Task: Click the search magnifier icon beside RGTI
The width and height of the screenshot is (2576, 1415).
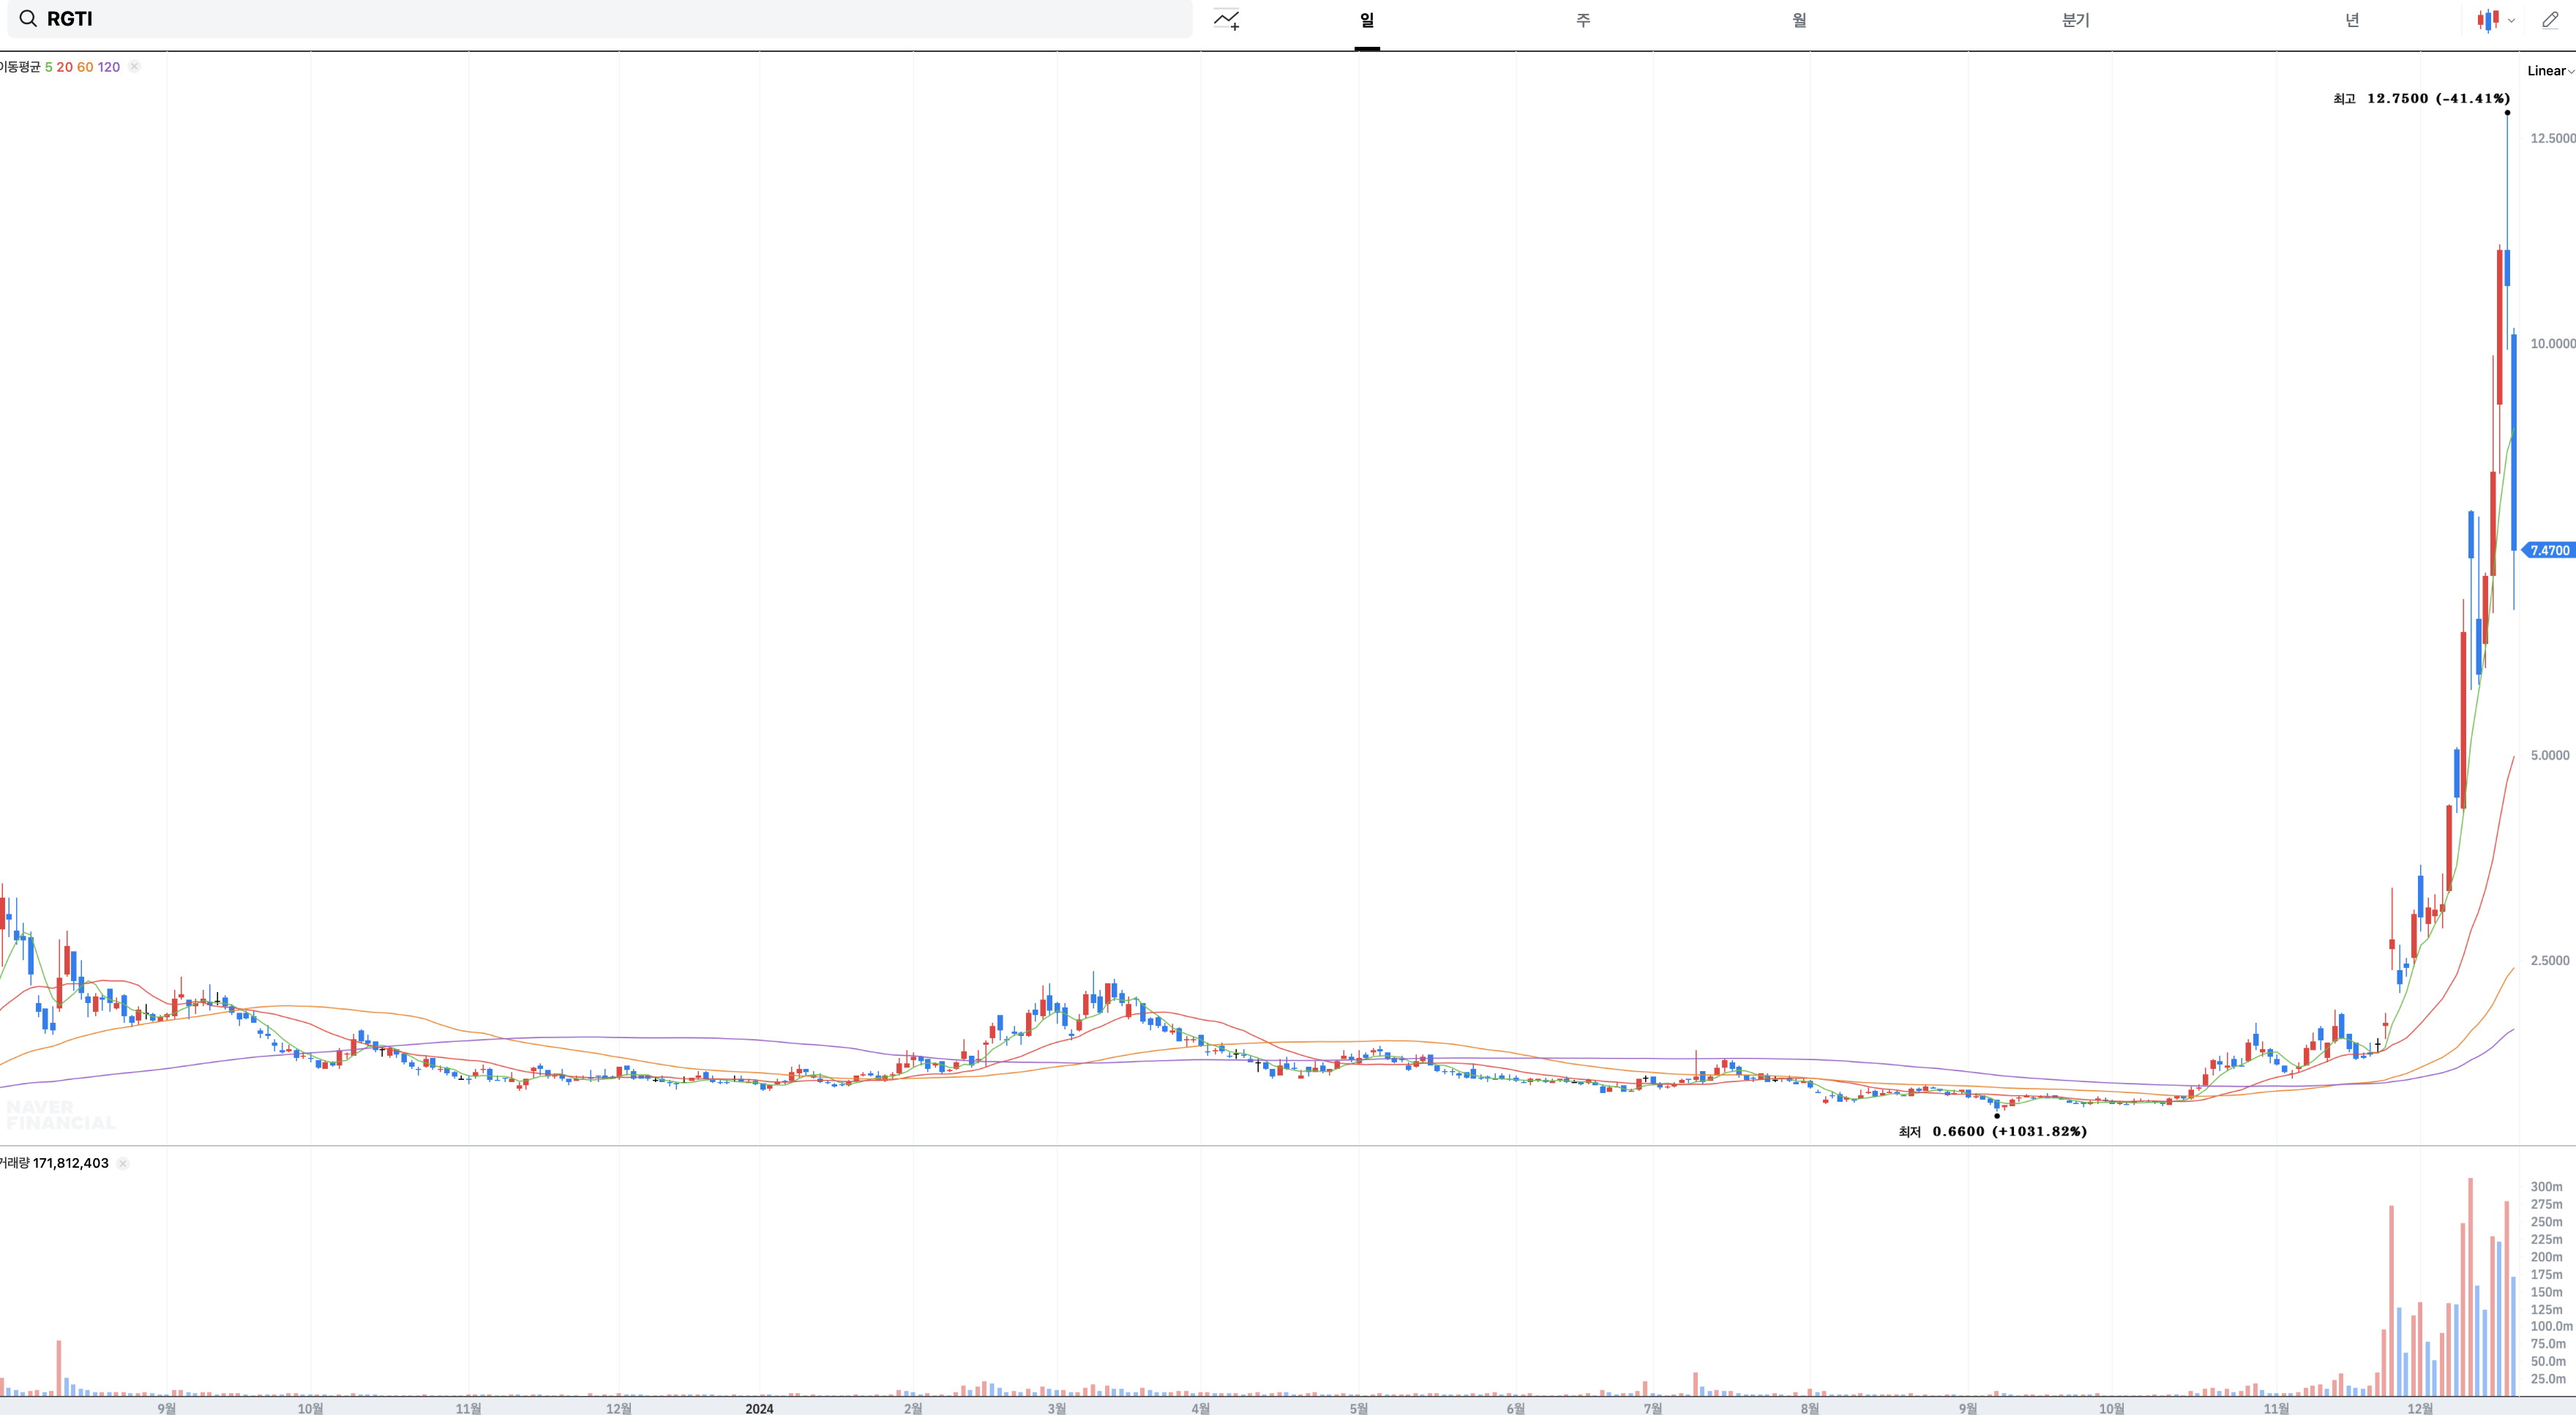Action: coord(28,19)
